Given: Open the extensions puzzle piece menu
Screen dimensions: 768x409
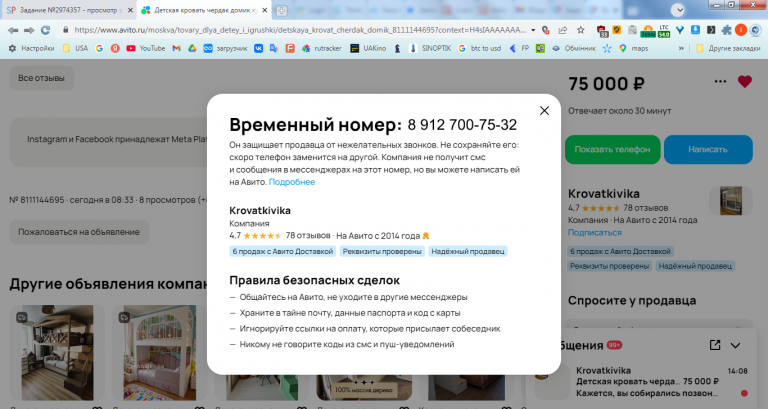Looking at the screenshot, I should 726,30.
